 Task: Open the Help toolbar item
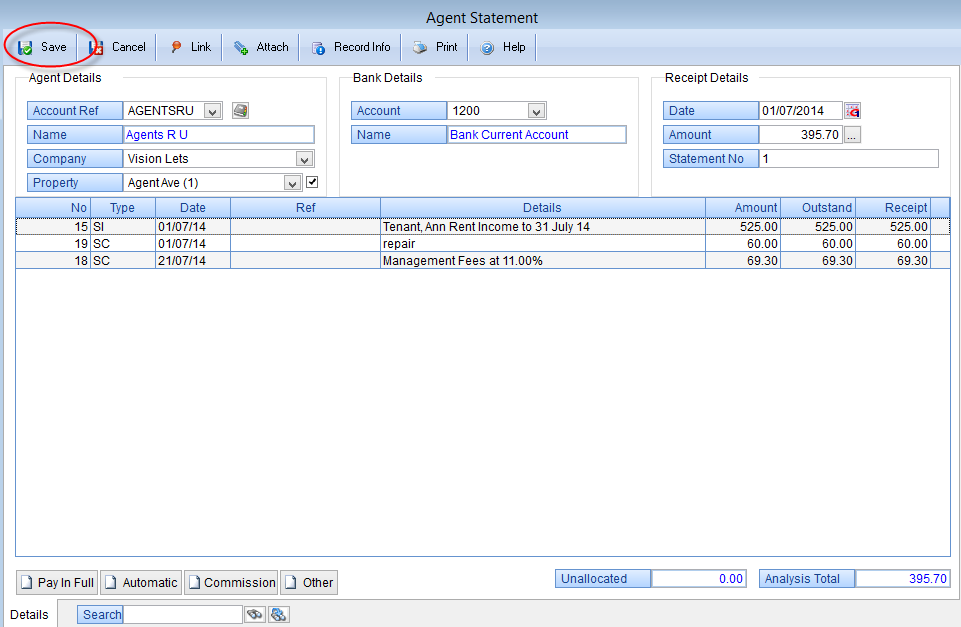pyautogui.click(x=503, y=47)
